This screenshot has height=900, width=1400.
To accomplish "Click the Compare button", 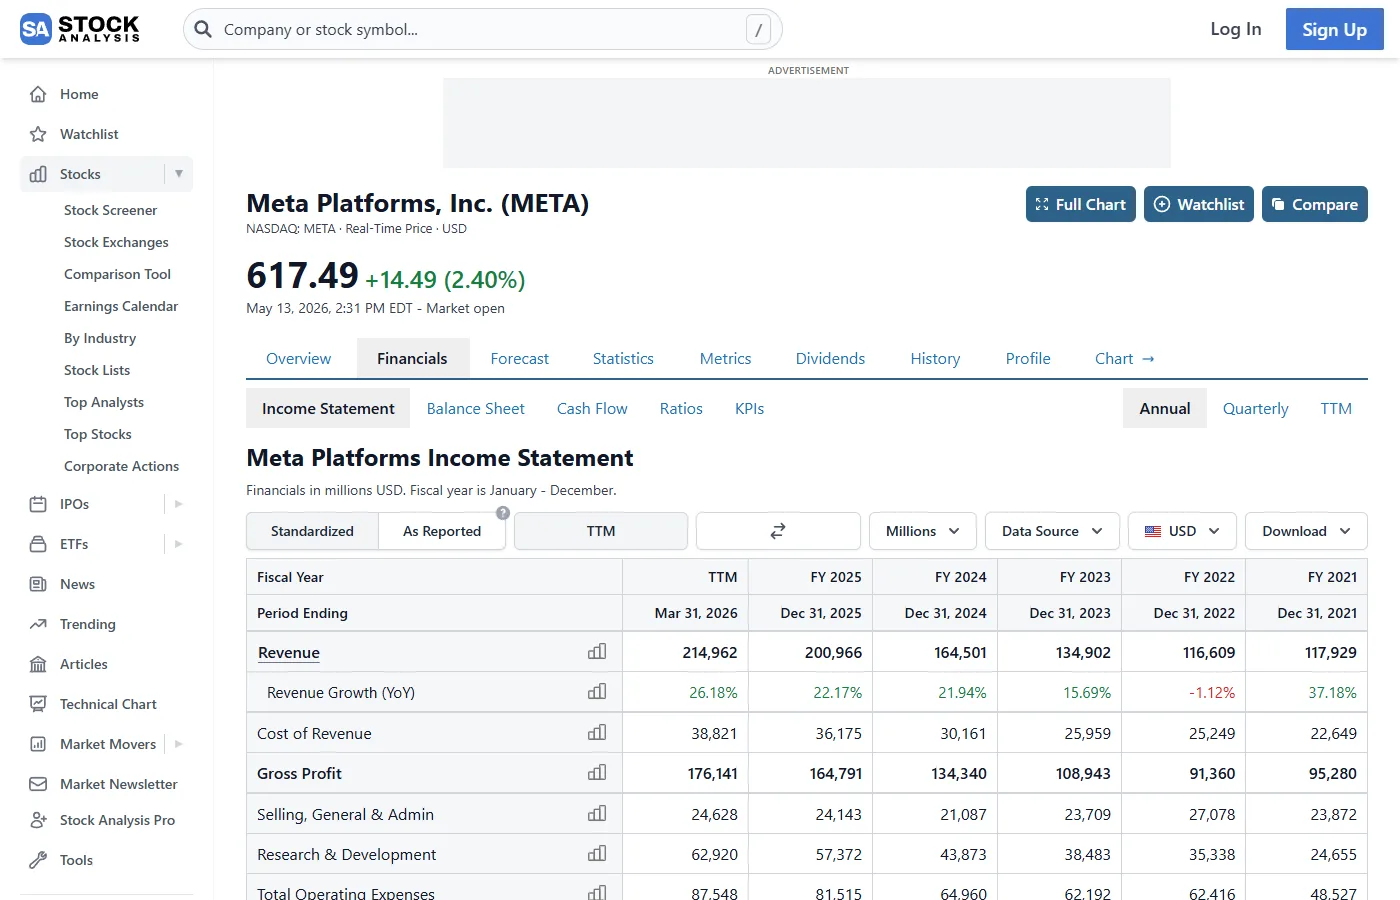I will pyautogui.click(x=1315, y=204).
